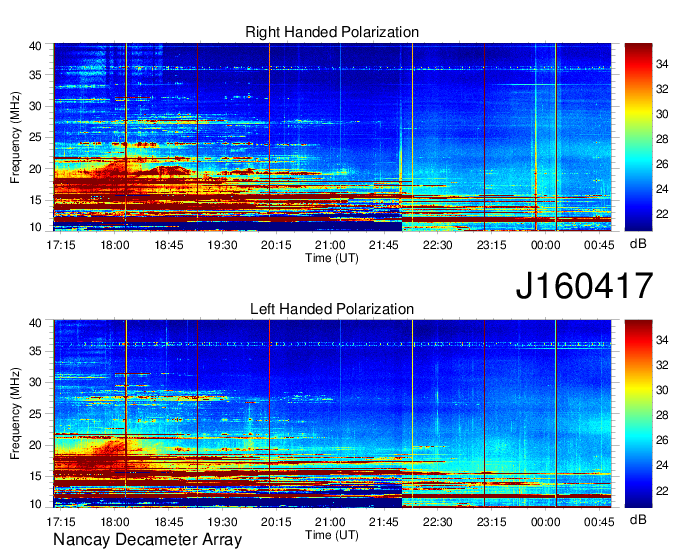
Task: Click the 22 value on Right Handed colorbar
Action: 662,214
